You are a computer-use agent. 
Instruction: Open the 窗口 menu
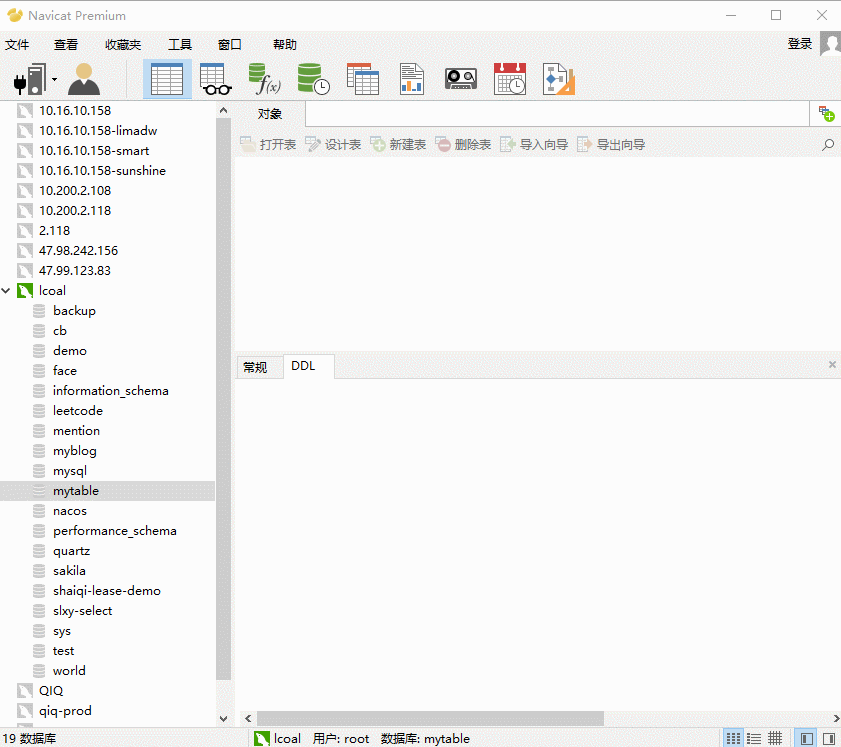pyautogui.click(x=229, y=45)
